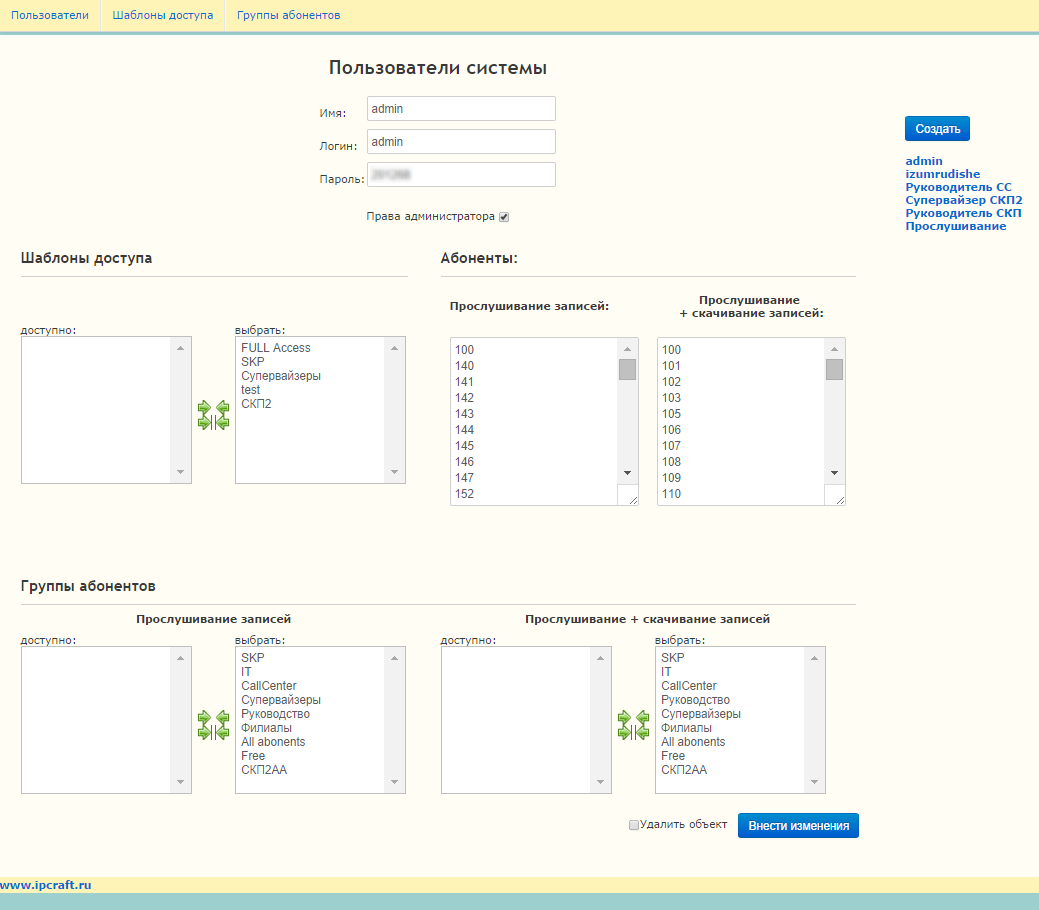Click the move-all-right arrow in Шаблоны доступа
Image resolution: width=1039 pixels, height=910 pixels.
pos(204,422)
